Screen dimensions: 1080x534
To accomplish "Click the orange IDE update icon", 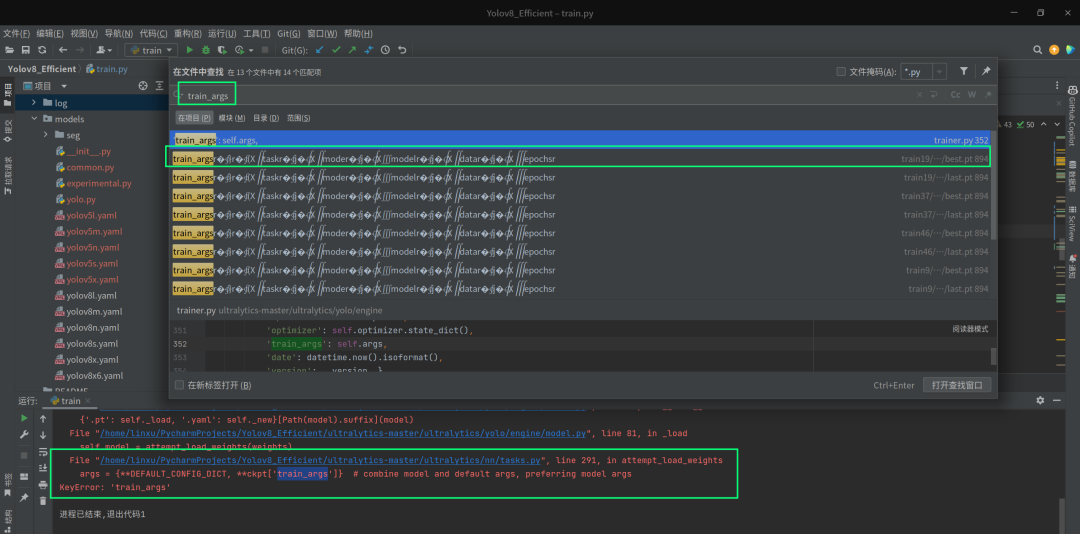I will click(1054, 50).
